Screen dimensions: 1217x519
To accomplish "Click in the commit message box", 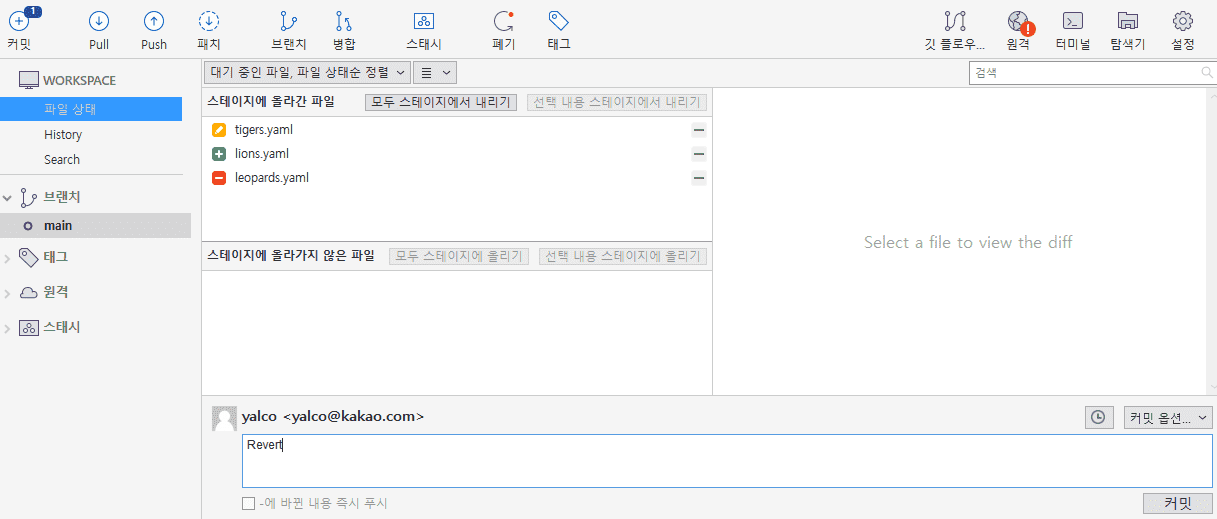I will point(727,461).
